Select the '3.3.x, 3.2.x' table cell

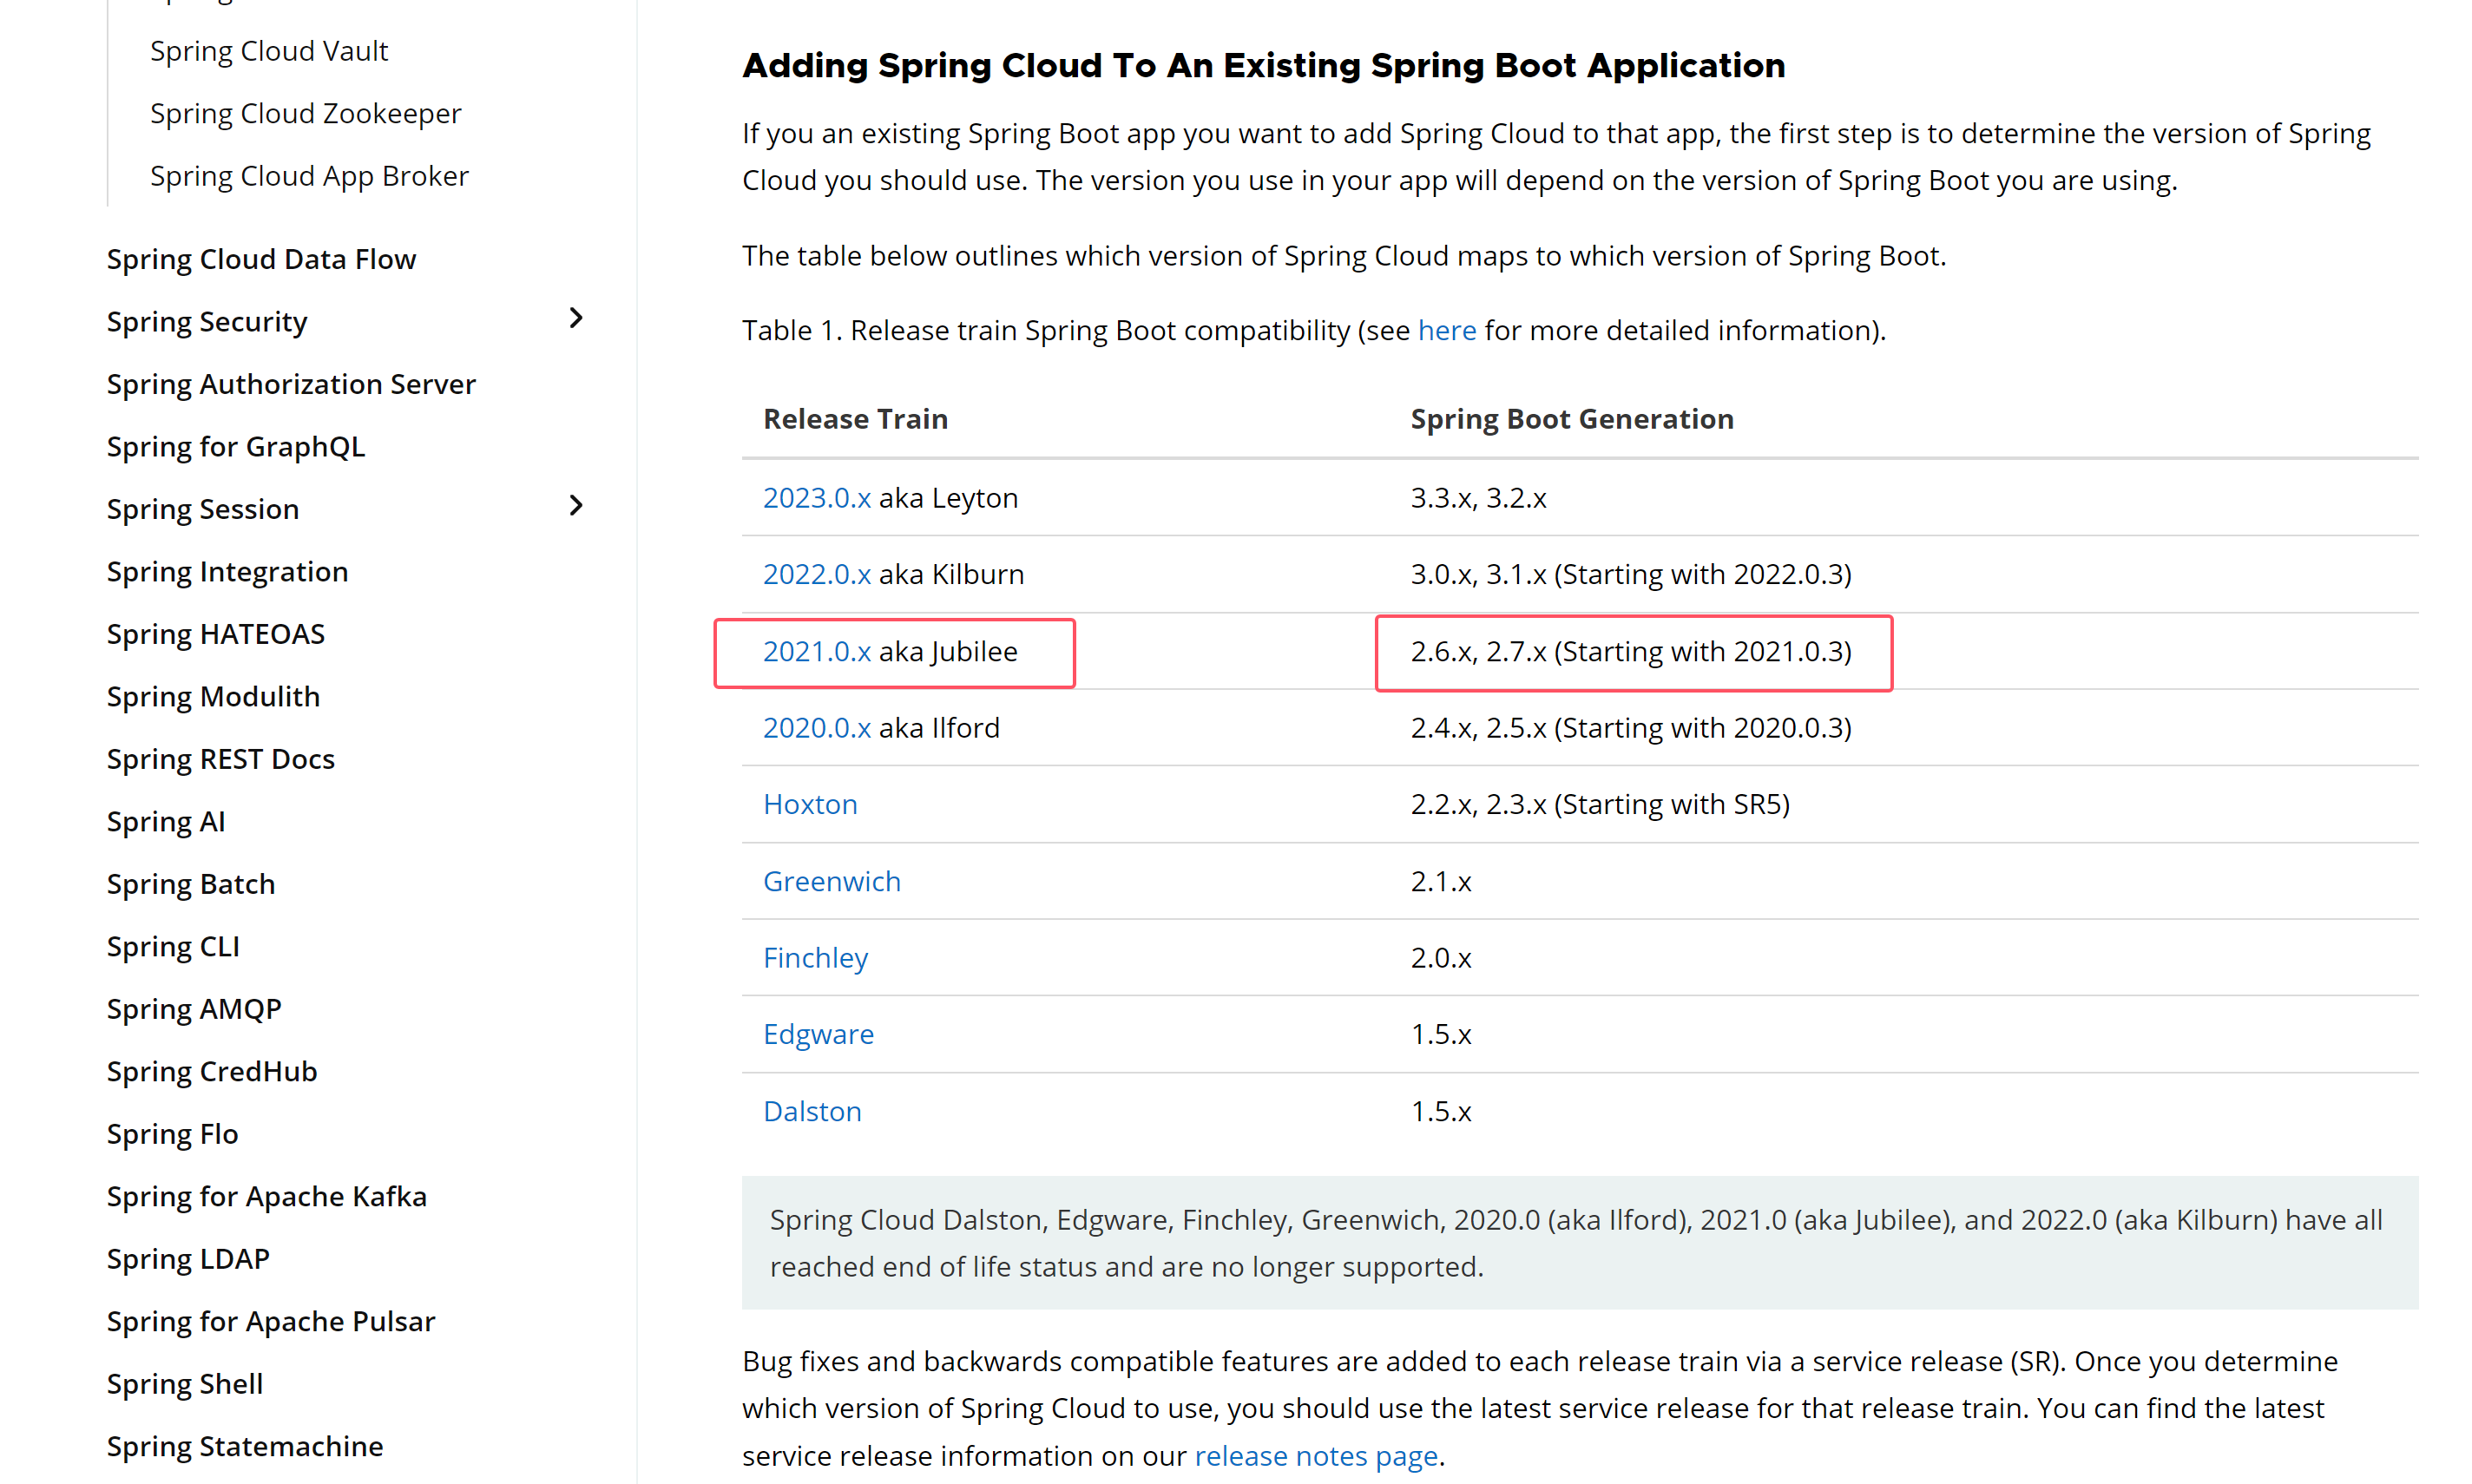[1478, 498]
